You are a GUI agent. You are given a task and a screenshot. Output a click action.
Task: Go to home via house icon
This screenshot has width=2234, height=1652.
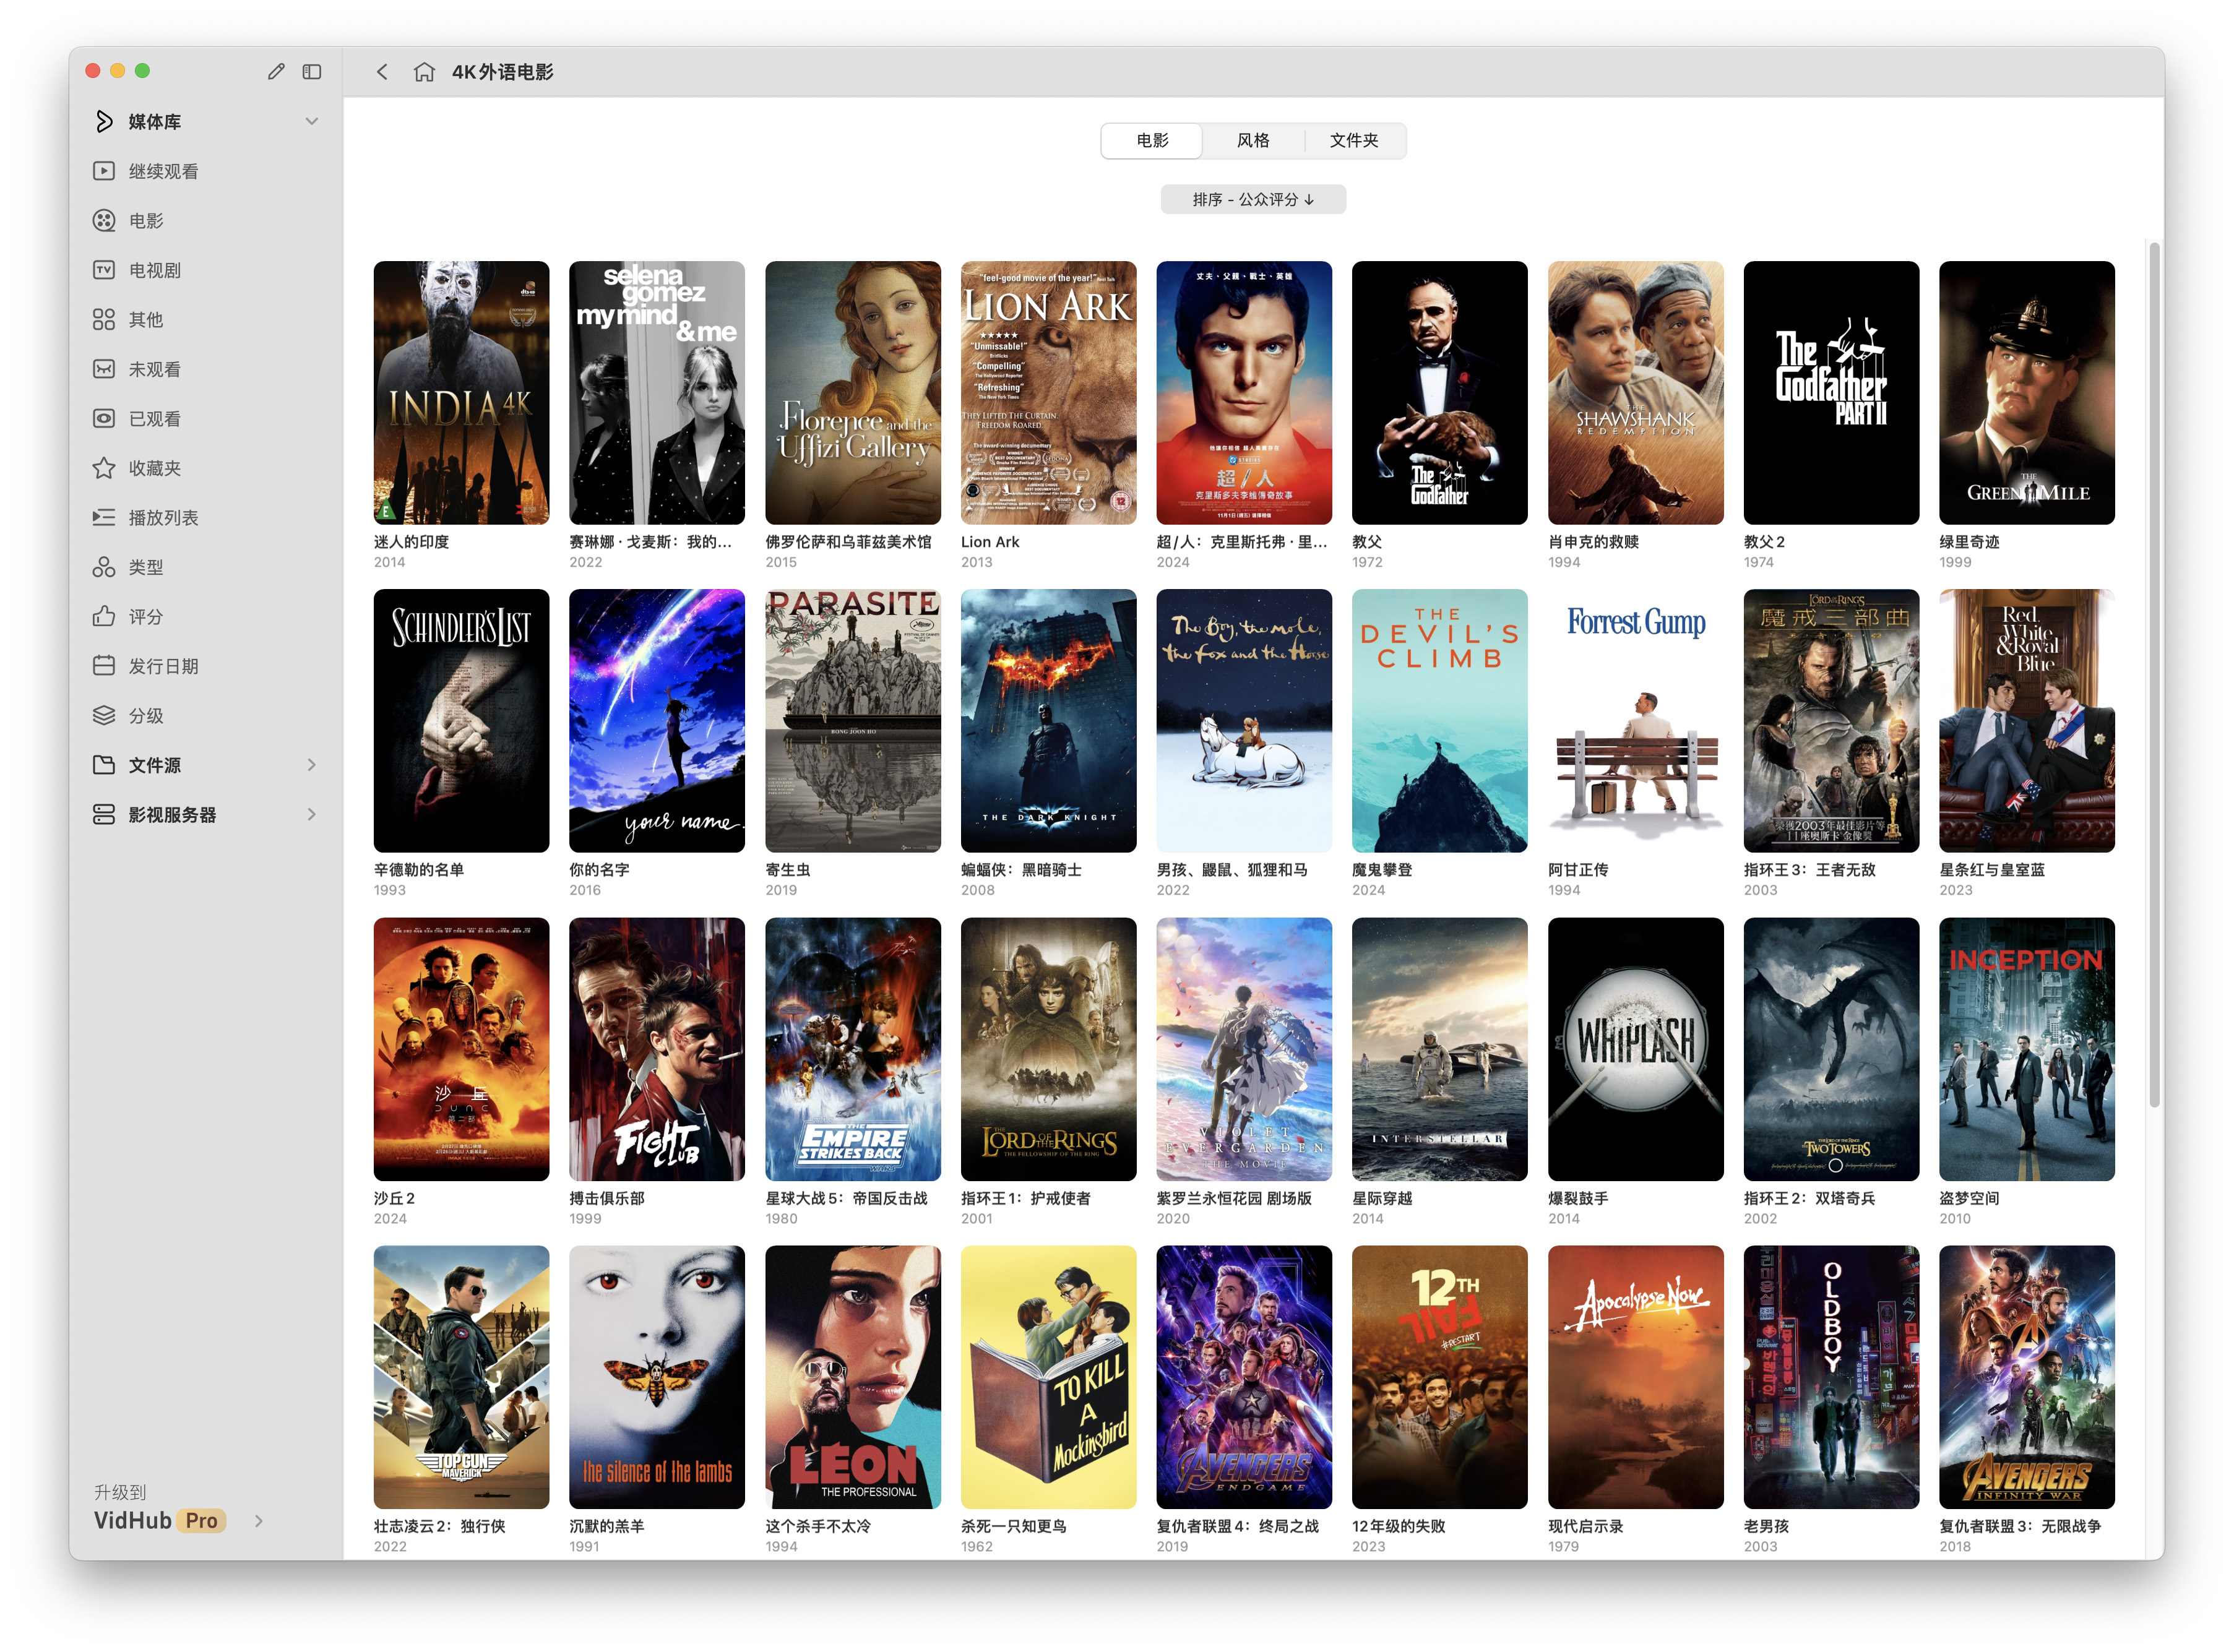[x=424, y=72]
